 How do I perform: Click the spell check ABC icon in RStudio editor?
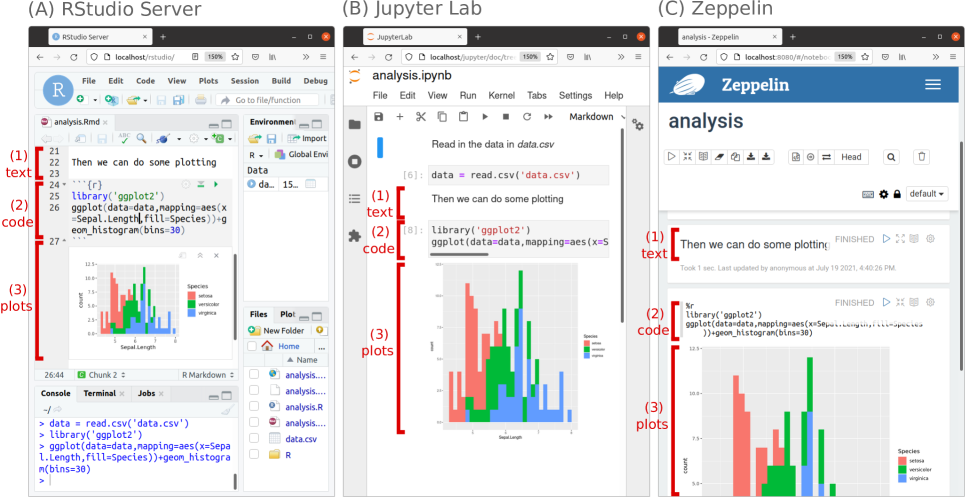click(124, 138)
